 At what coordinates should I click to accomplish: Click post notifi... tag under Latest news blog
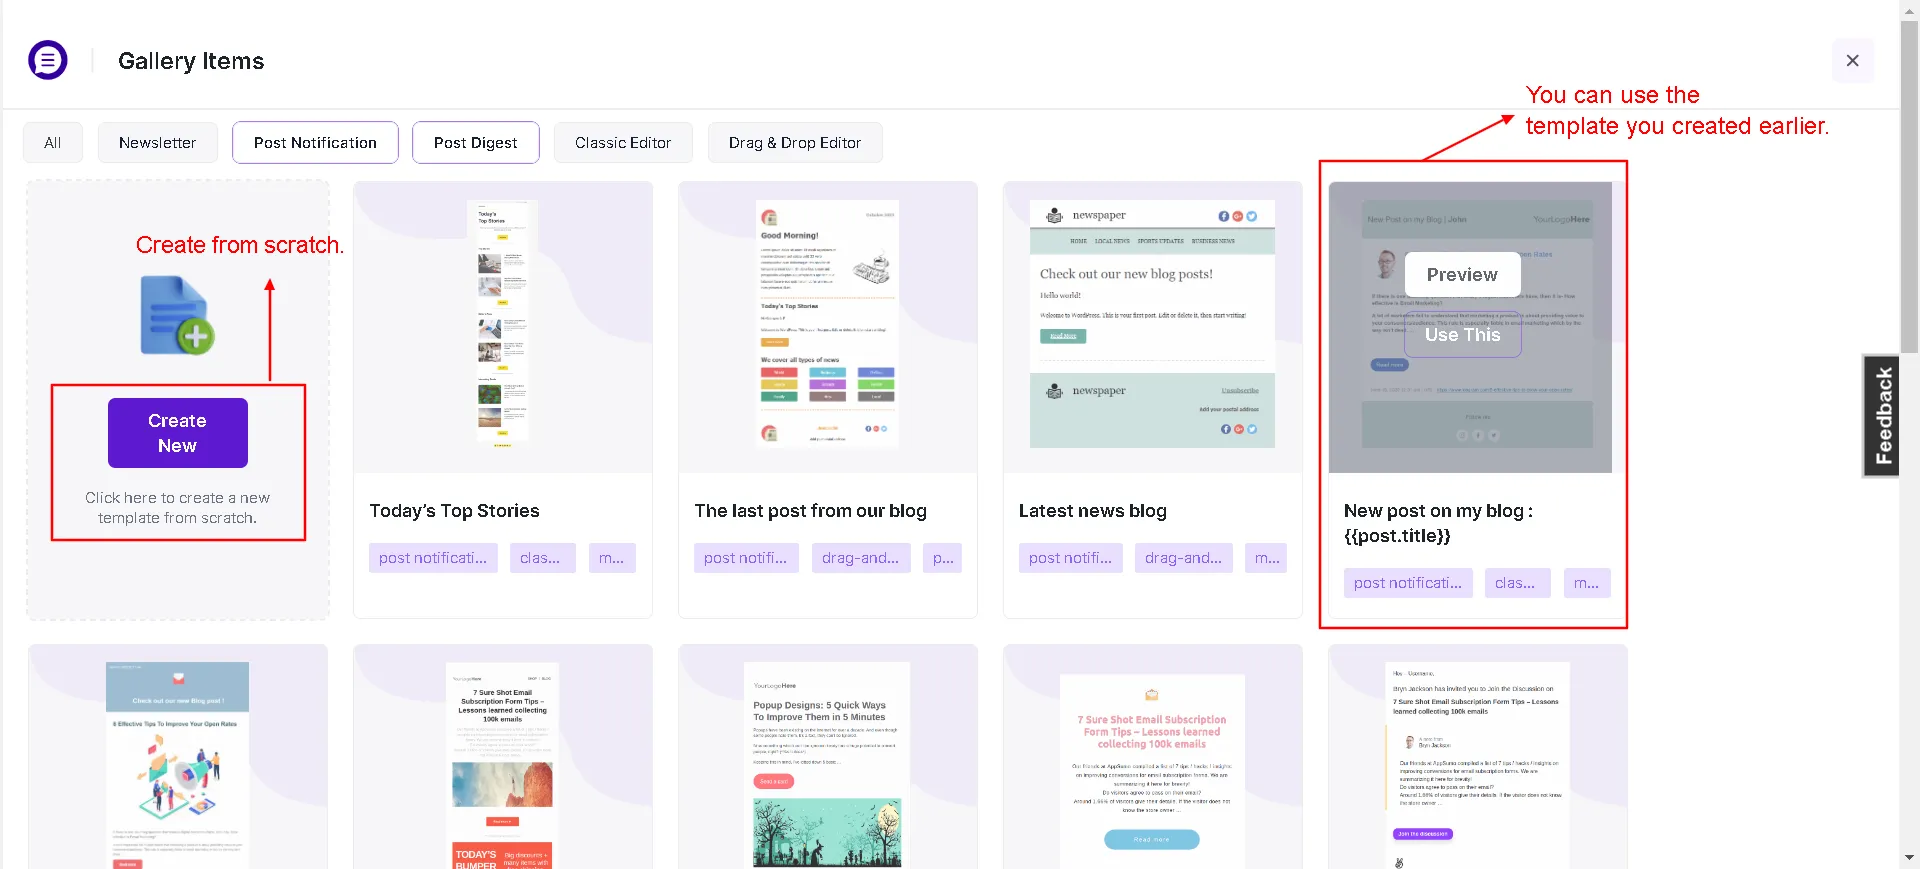(x=1070, y=558)
